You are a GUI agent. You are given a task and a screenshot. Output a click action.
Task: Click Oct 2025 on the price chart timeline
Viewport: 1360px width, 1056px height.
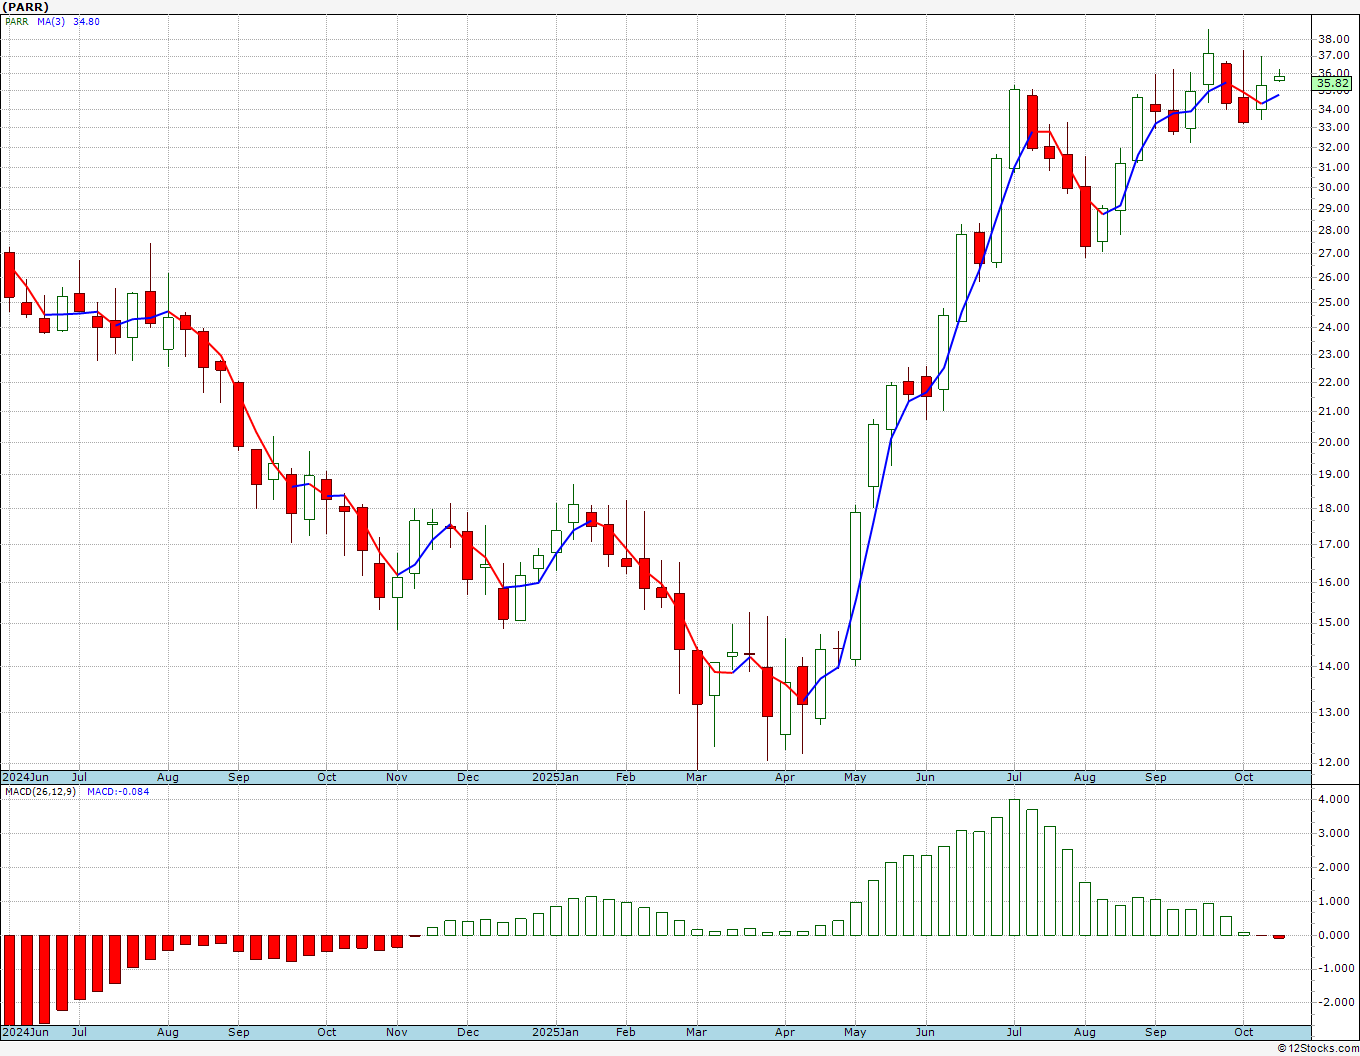1243,777
